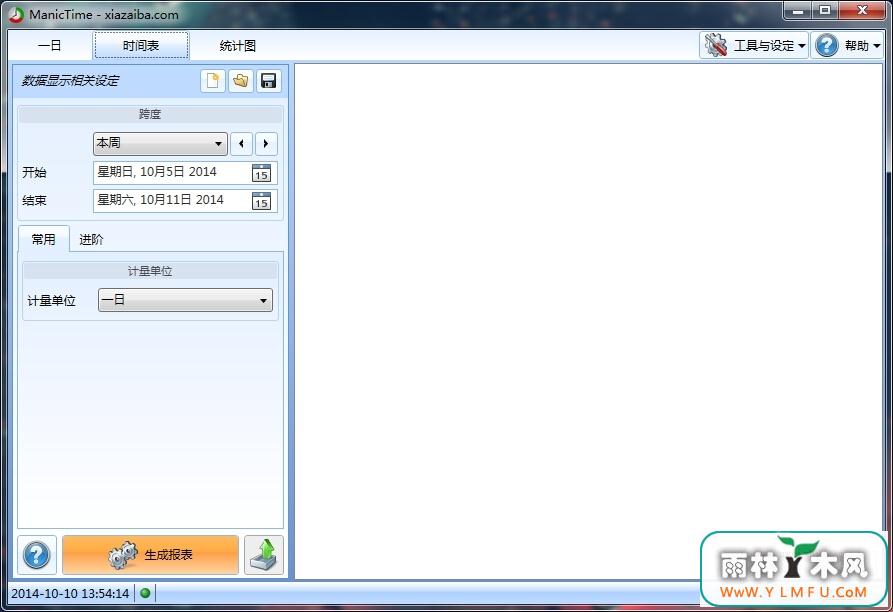Open saved settings folder icon

[241, 81]
